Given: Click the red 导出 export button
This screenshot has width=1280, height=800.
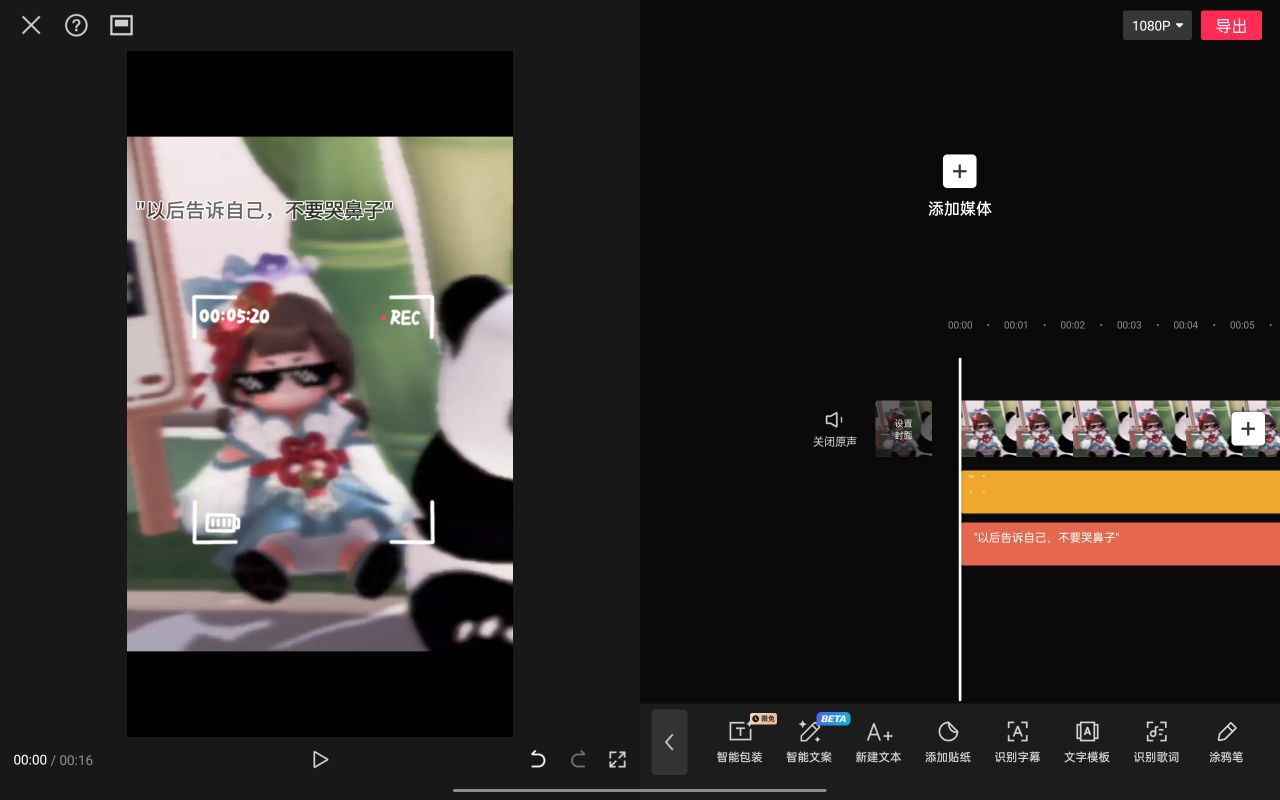Looking at the screenshot, I should (1231, 26).
